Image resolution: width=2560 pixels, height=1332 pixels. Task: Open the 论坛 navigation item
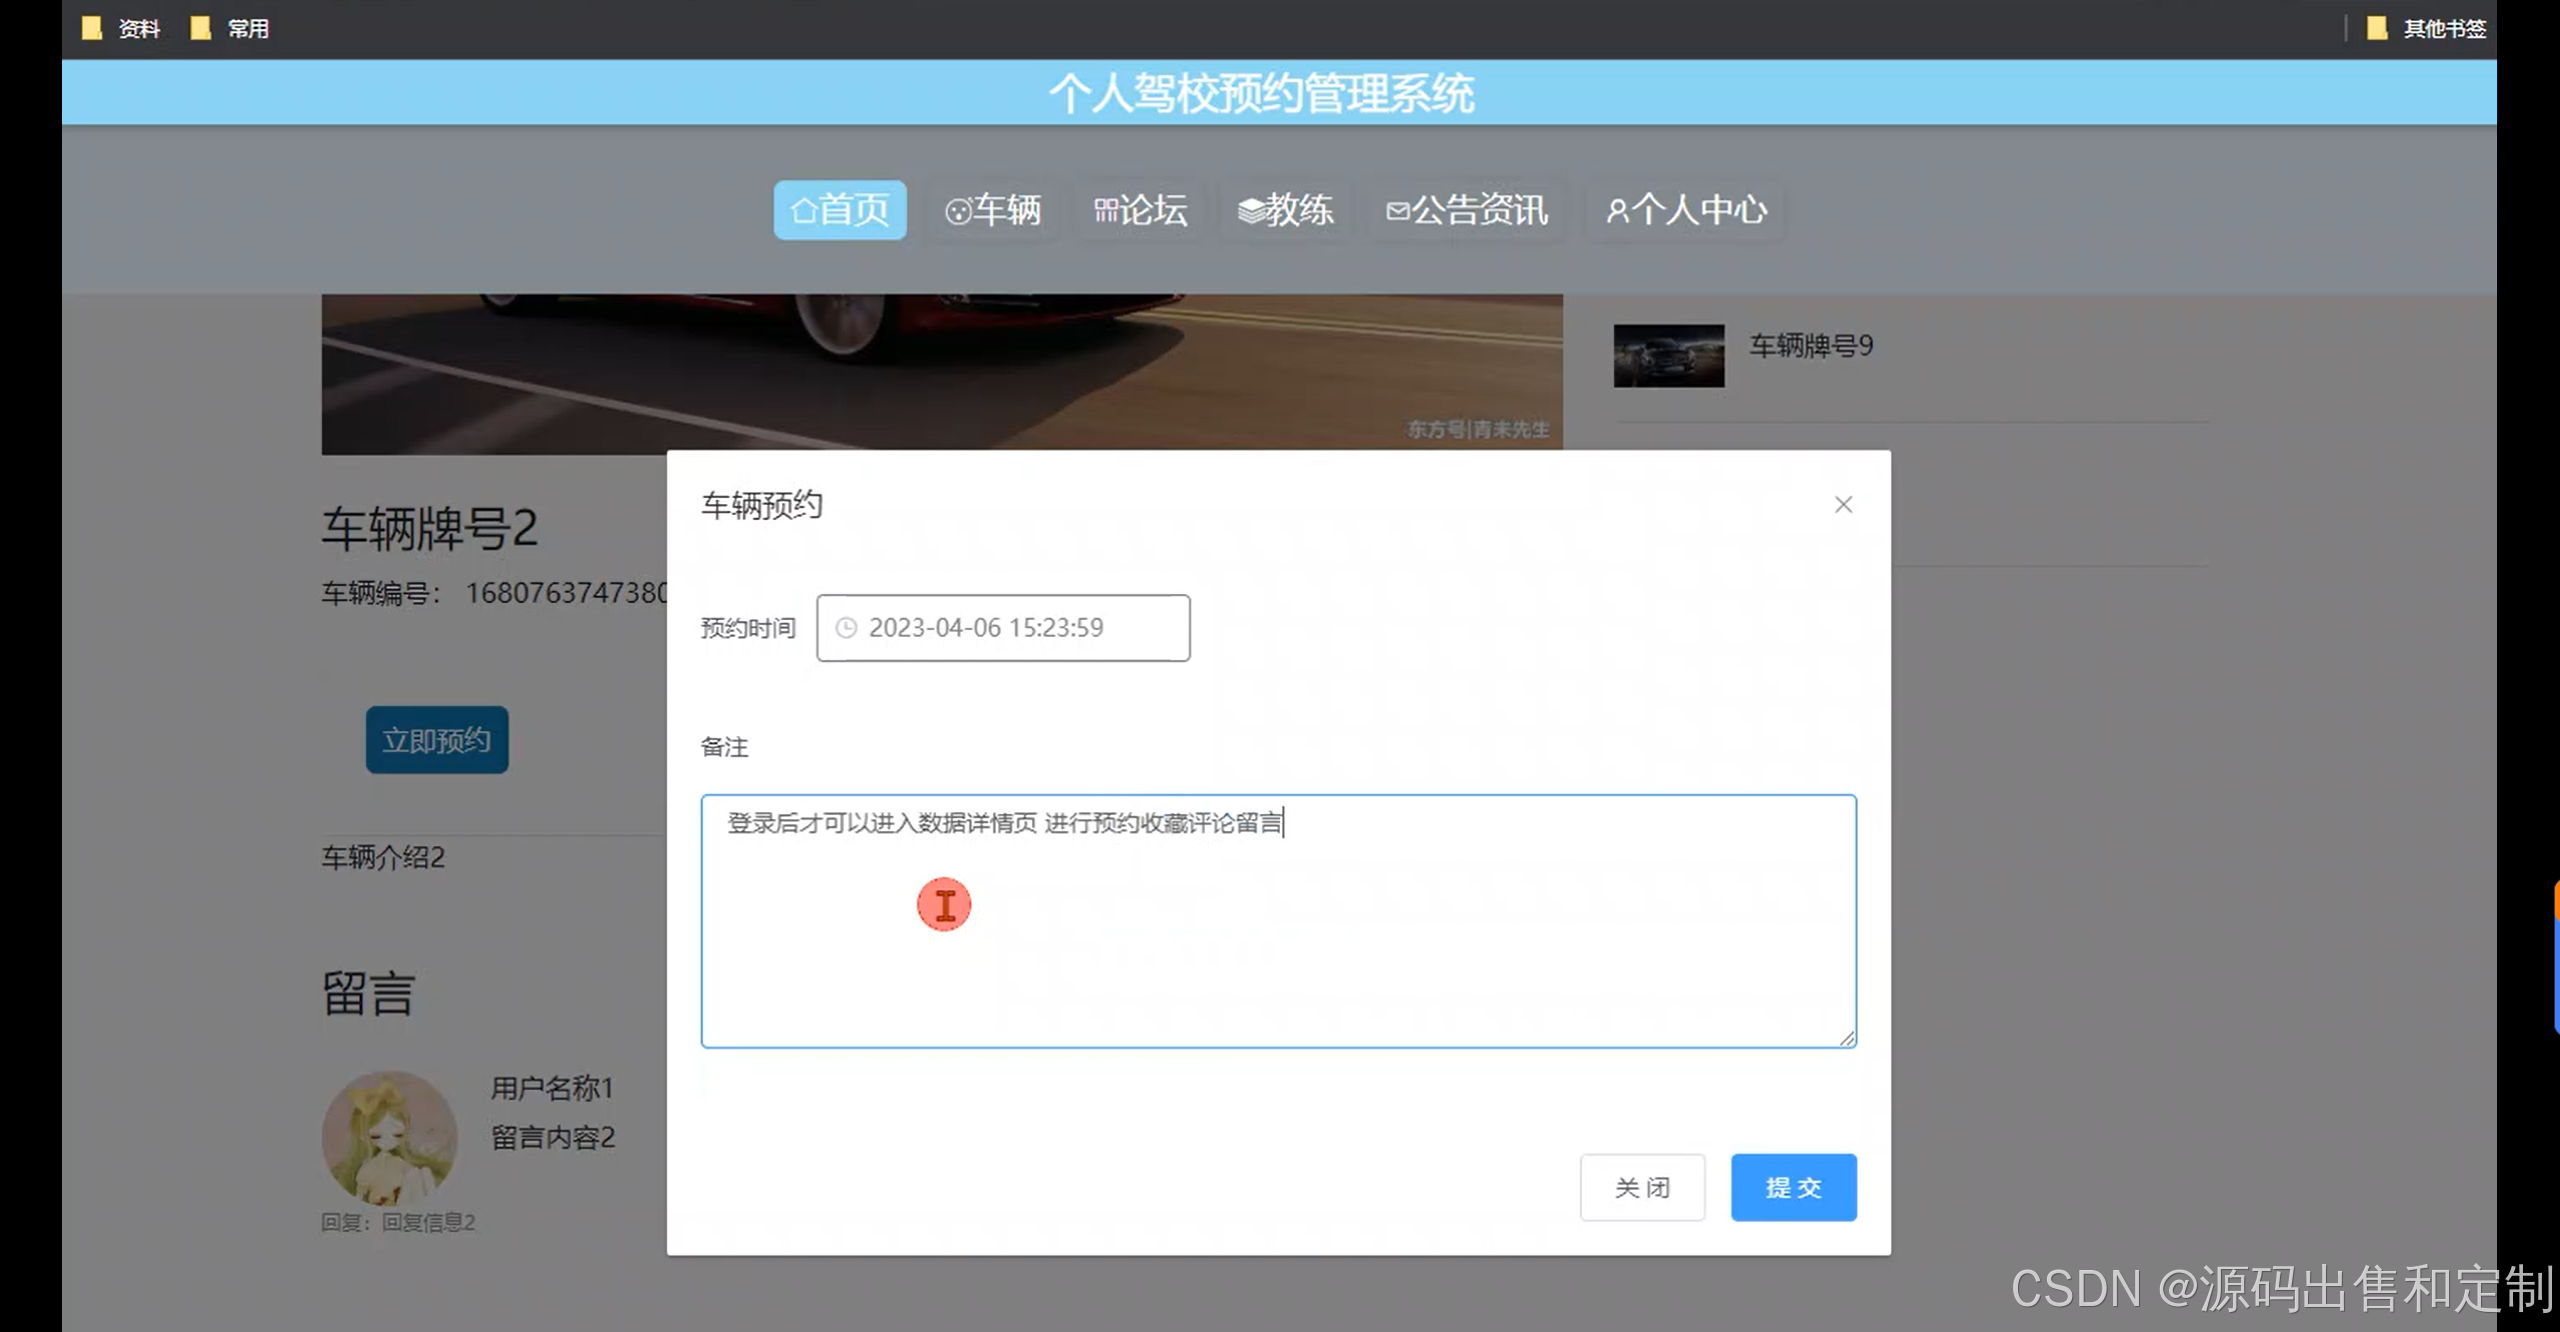pyautogui.click(x=1141, y=210)
